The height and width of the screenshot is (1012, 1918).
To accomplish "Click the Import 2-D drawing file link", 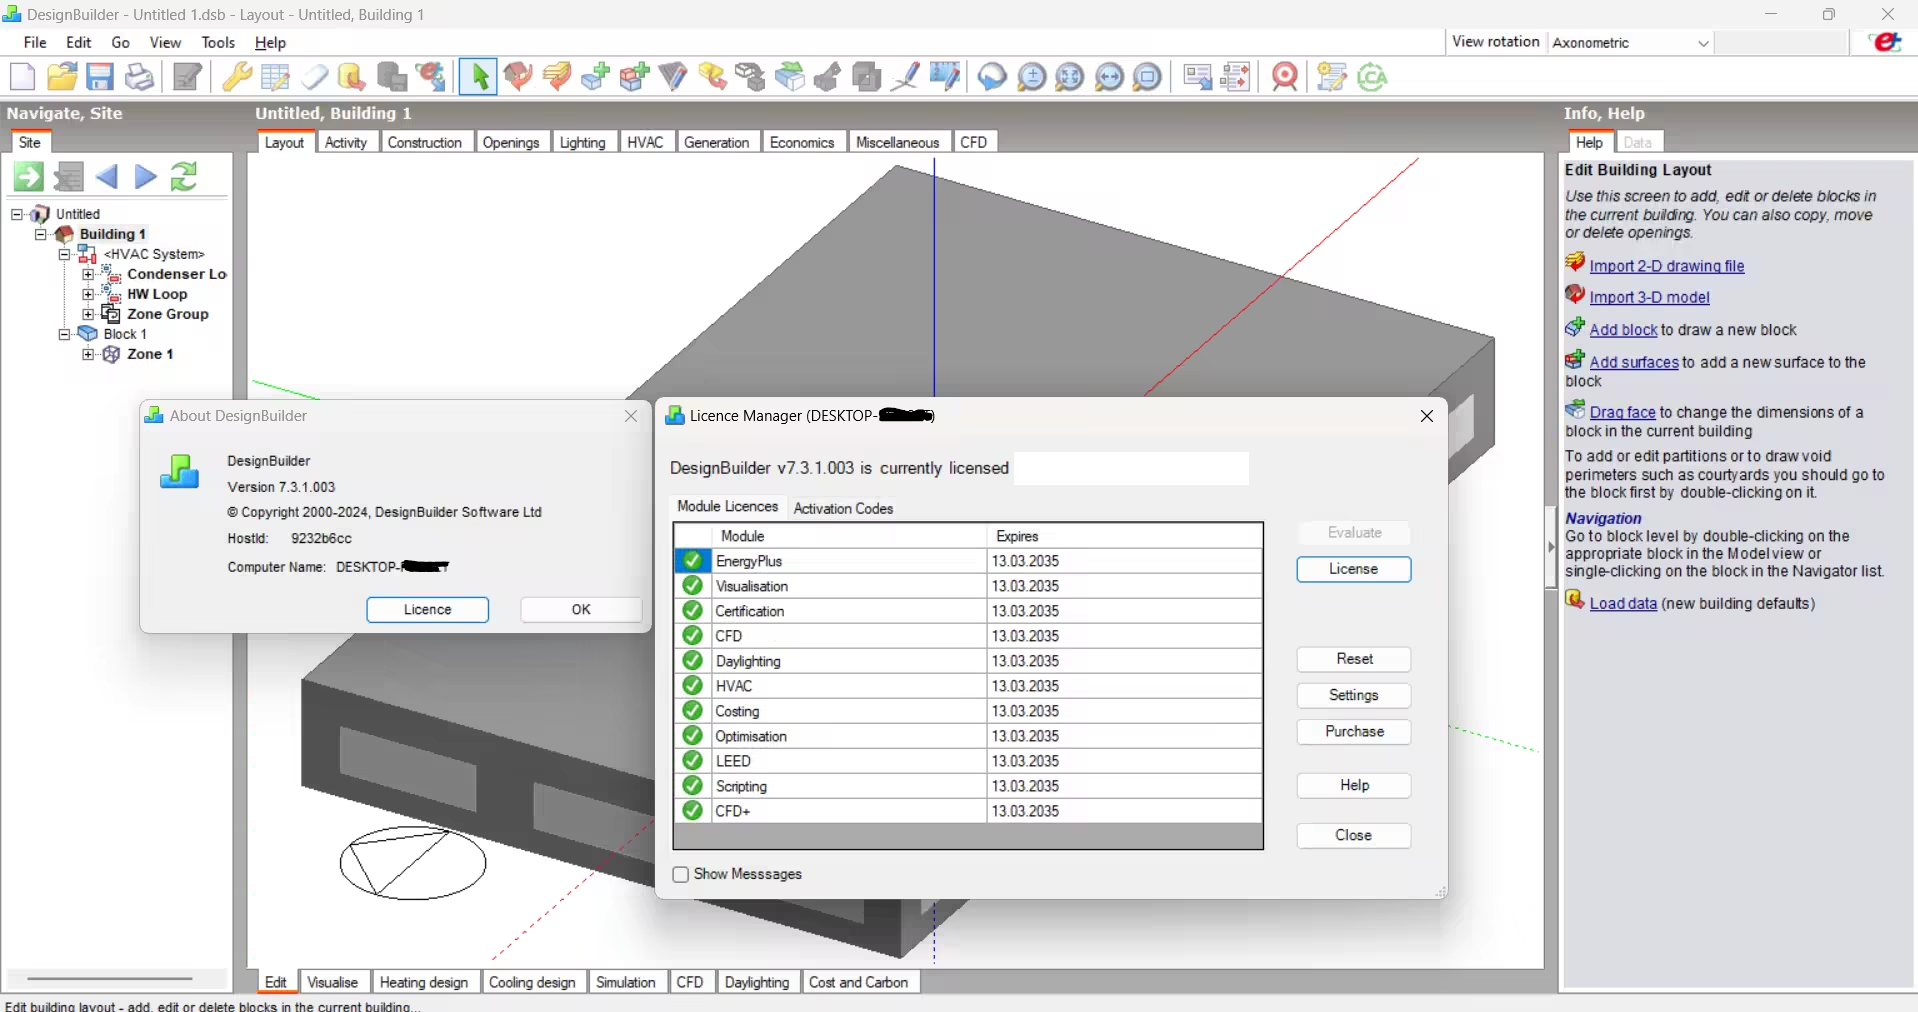I will 1667,266.
